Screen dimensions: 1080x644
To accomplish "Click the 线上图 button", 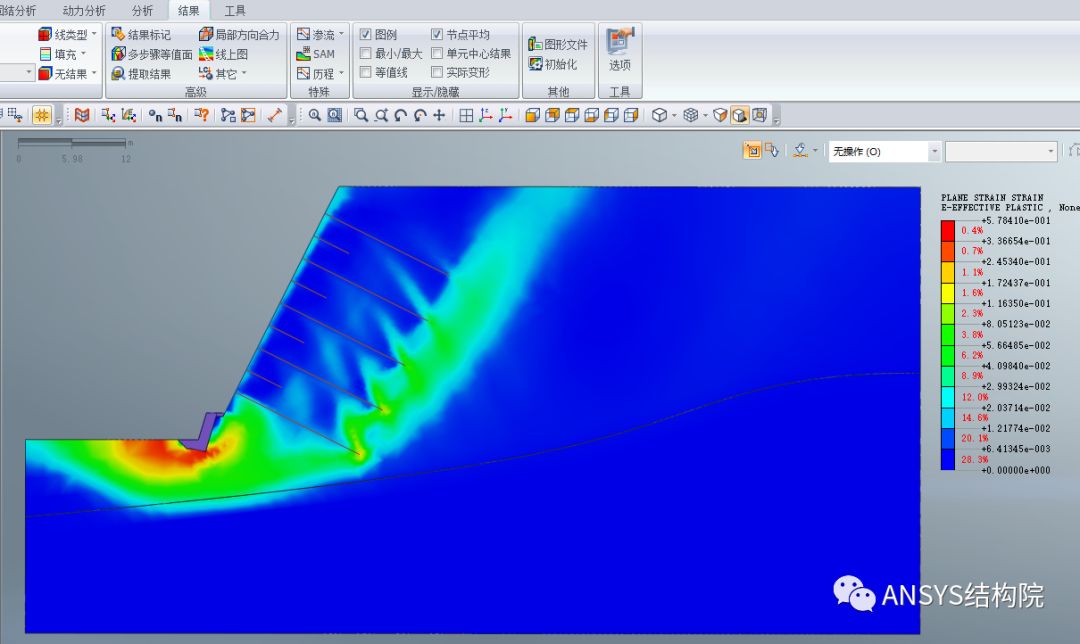I will click(223, 54).
